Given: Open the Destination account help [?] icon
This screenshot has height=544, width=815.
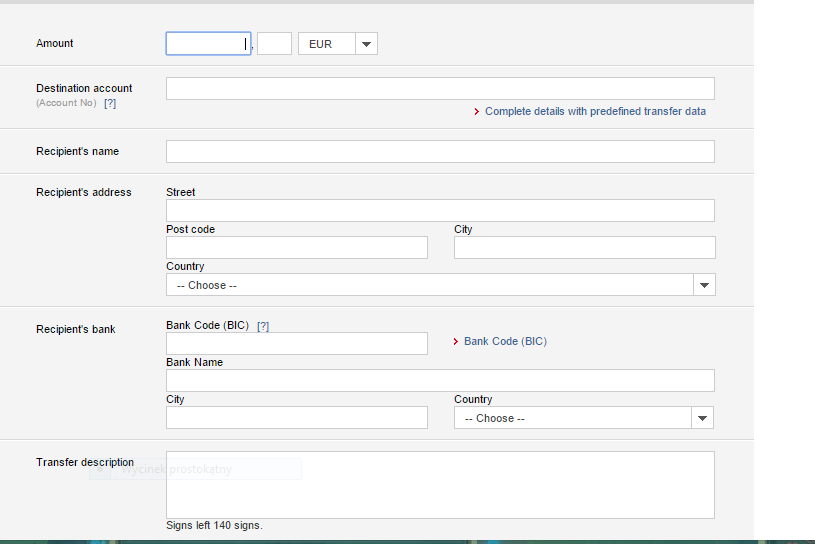Looking at the screenshot, I should pyautogui.click(x=110, y=103).
